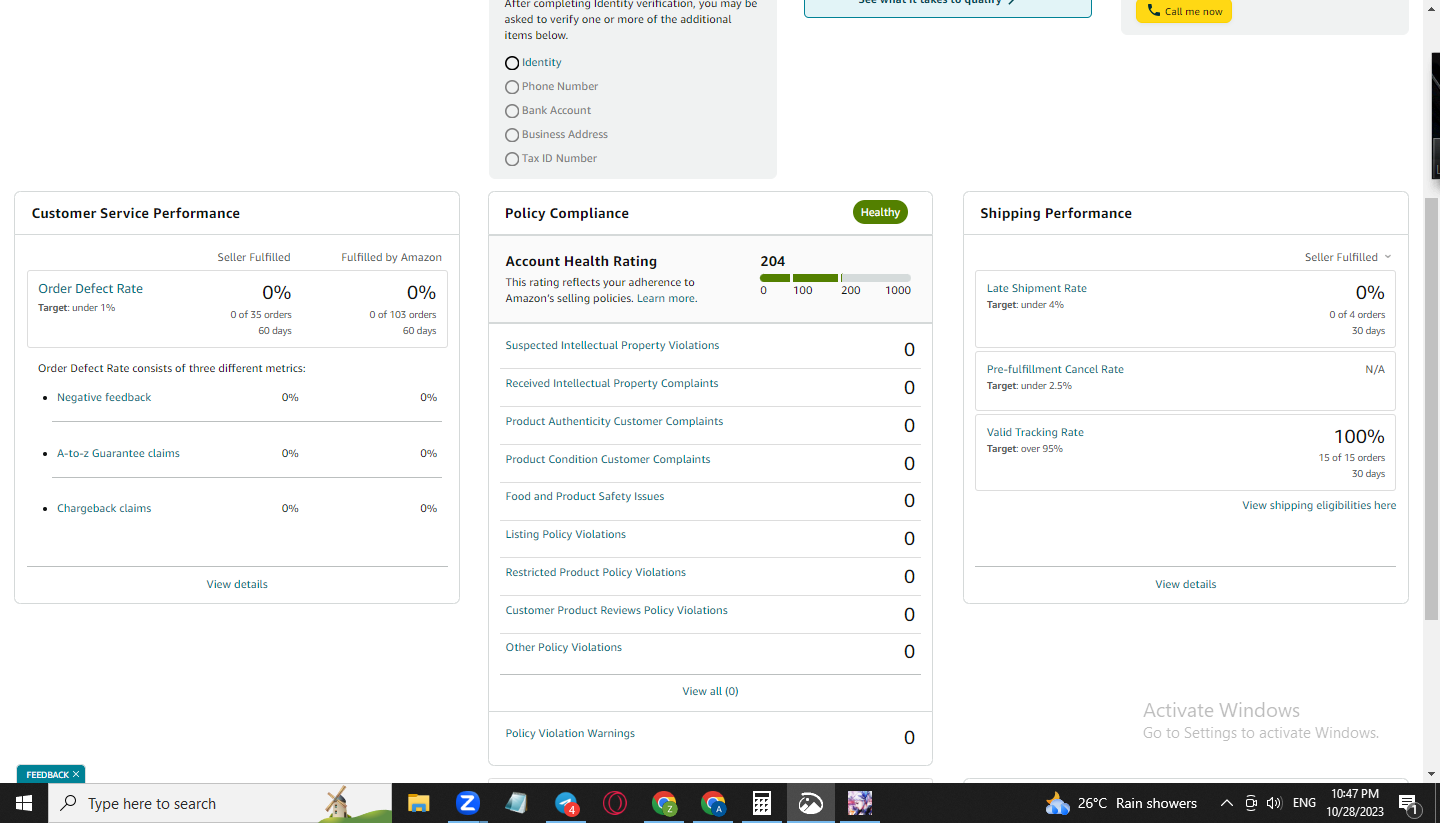Open Telegram with 4 unread badge
Viewport: 1440px width, 823px height.
point(566,803)
